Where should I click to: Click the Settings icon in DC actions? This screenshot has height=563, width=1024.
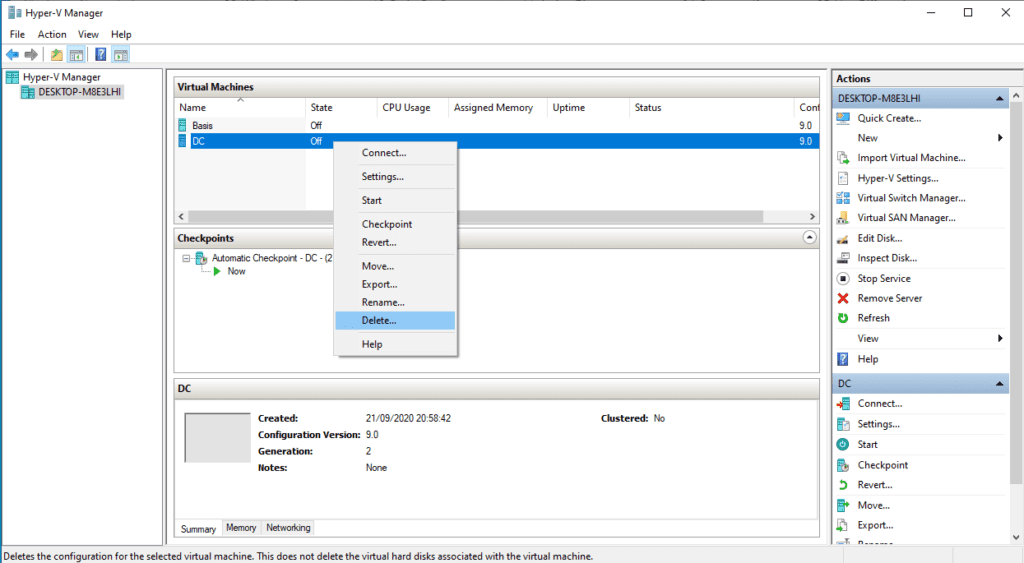pyautogui.click(x=843, y=425)
